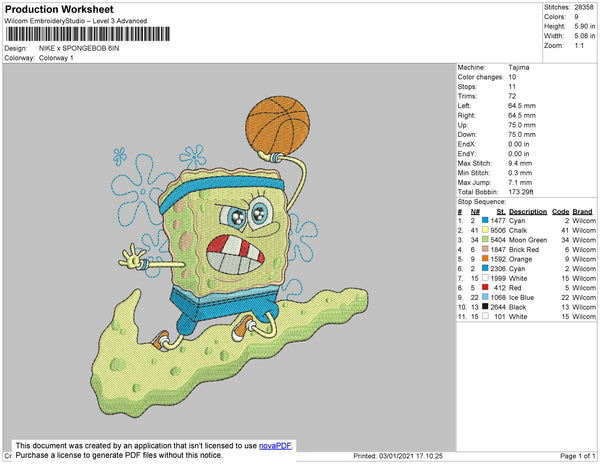Click the 'Left:' label
This screenshot has height=464, width=600.
pos(464,106)
